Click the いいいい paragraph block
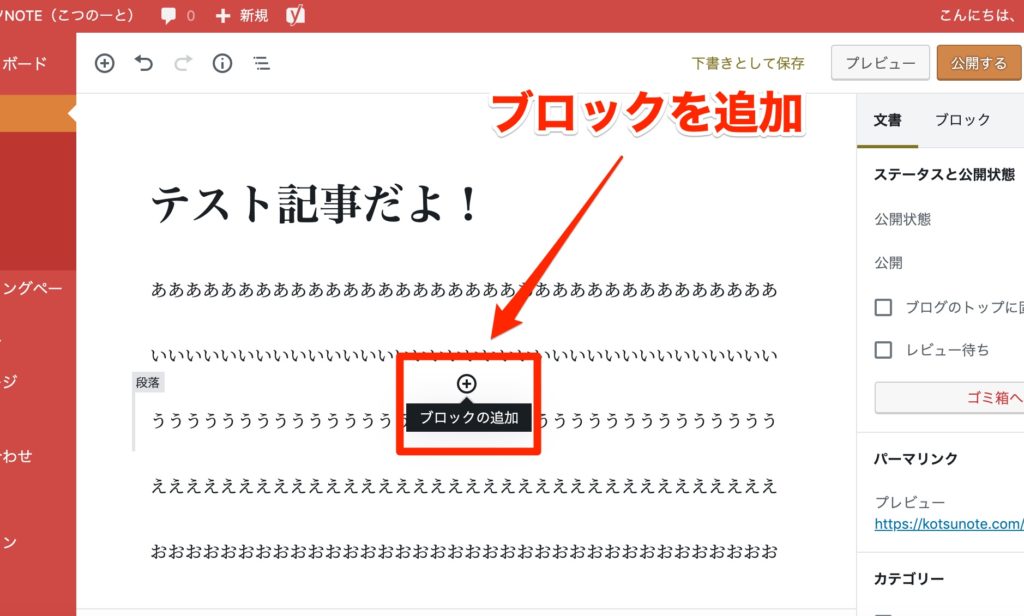This screenshot has height=616, width=1024. pyautogui.click(x=464, y=355)
